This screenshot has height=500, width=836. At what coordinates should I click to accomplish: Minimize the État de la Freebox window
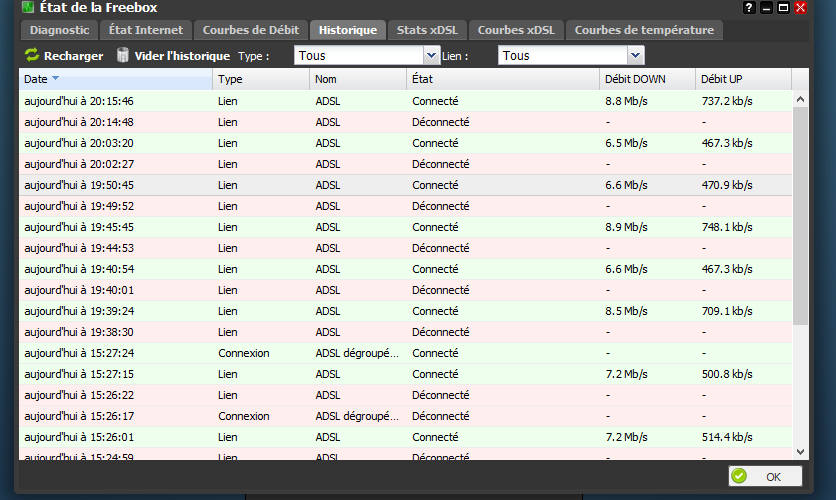[x=766, y=7]
